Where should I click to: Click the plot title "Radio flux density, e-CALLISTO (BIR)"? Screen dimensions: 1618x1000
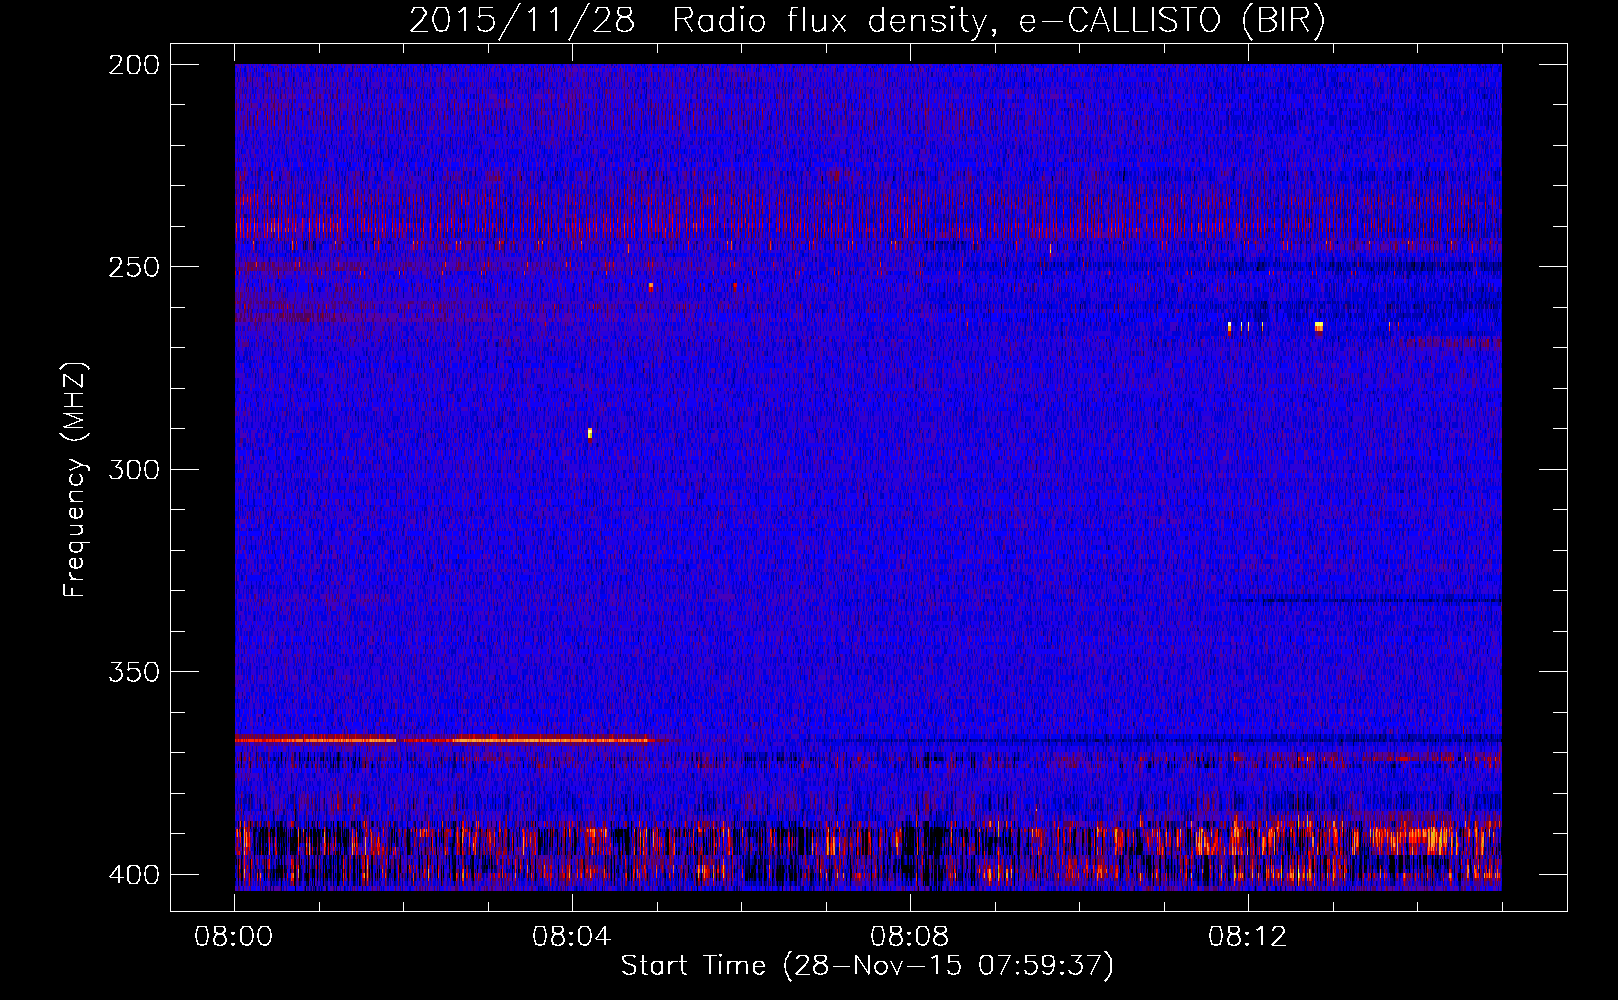999,21
